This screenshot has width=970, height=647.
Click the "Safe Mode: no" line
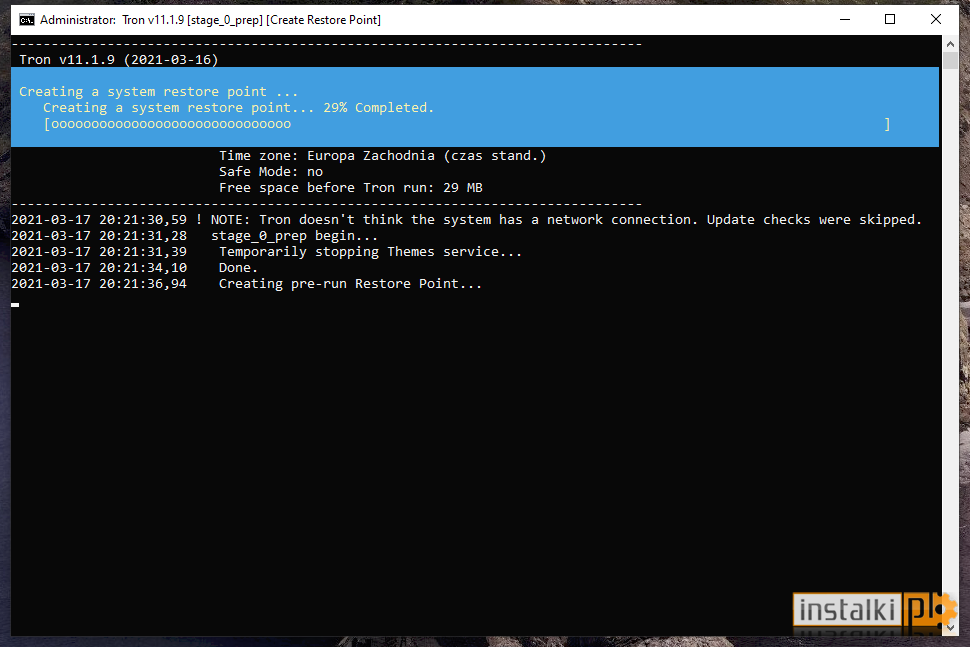point(271,172)
